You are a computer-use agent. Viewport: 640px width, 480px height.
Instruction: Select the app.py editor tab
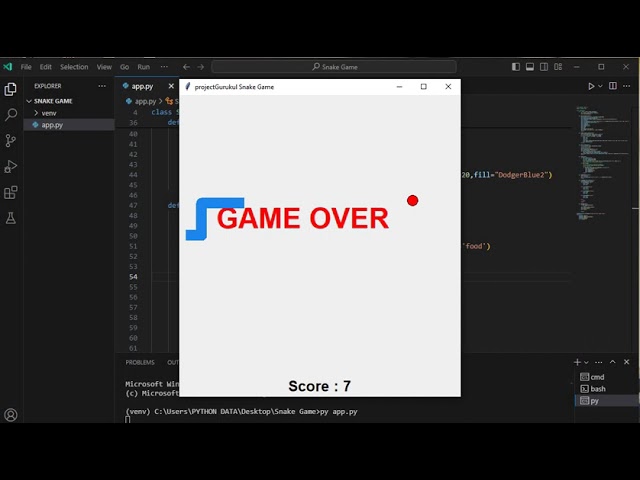point(142,86)
